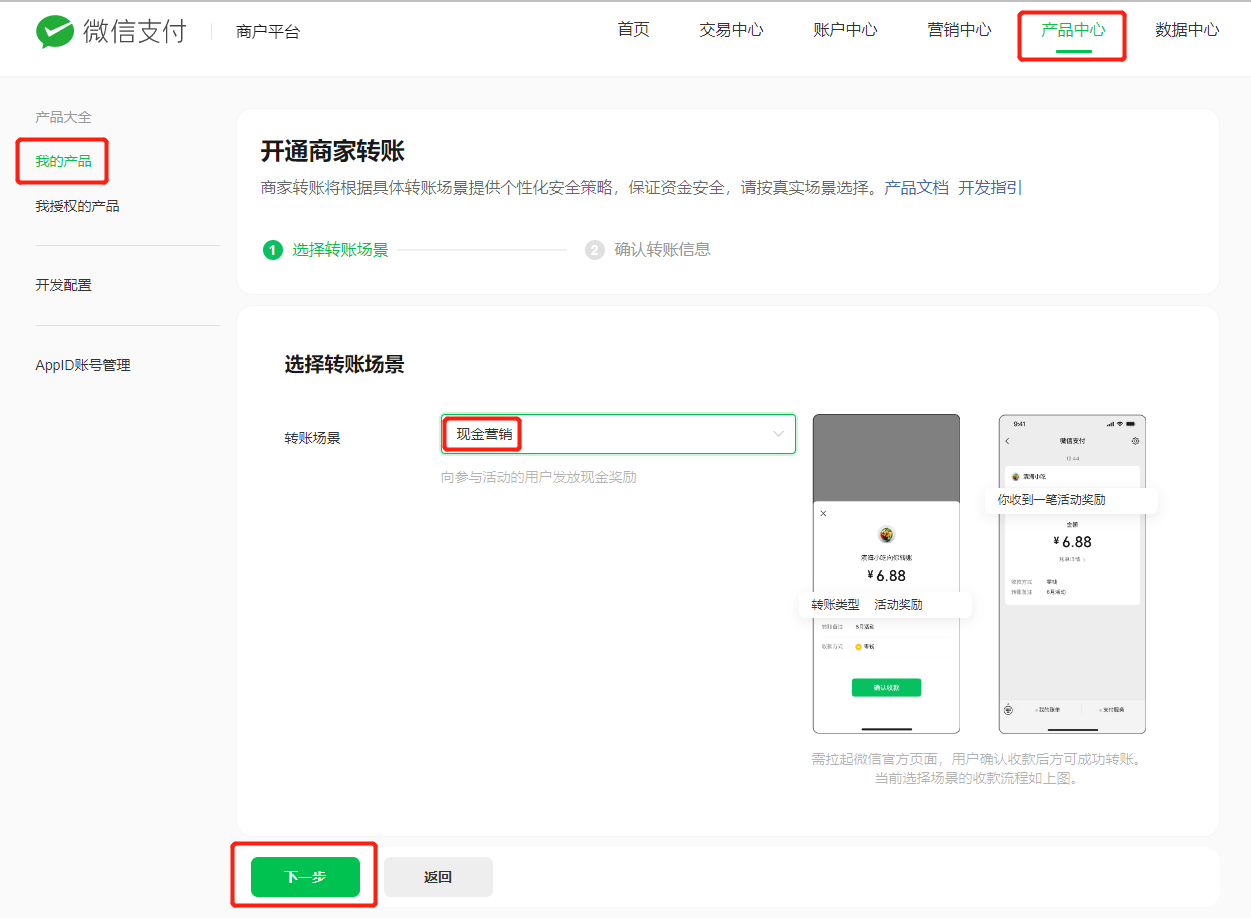Open 我授权的产品 in the sidebar

[x=77, y=206]
